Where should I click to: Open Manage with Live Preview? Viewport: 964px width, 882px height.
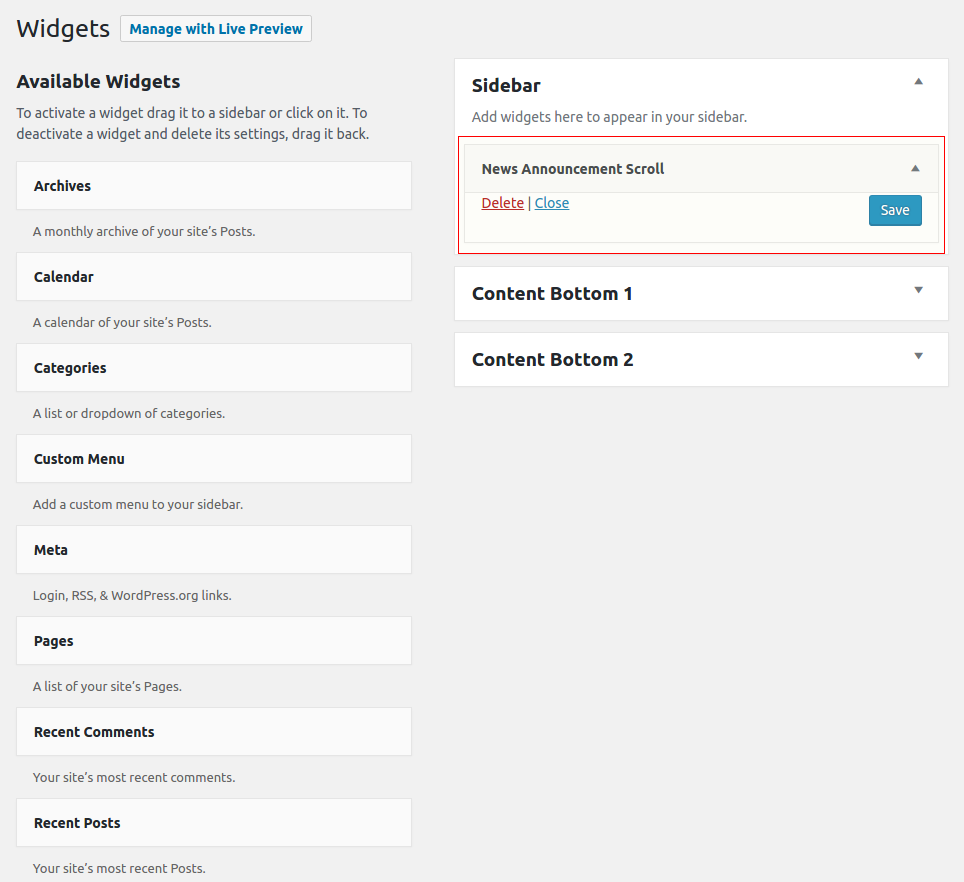point(216,29)
